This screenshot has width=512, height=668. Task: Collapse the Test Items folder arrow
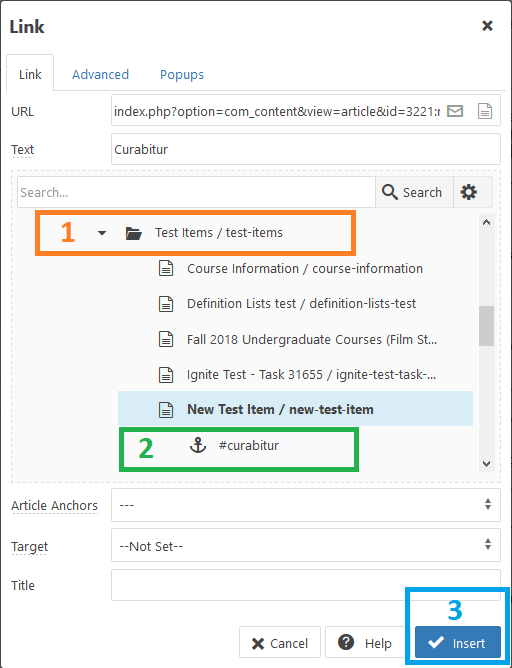pos(102,233)
